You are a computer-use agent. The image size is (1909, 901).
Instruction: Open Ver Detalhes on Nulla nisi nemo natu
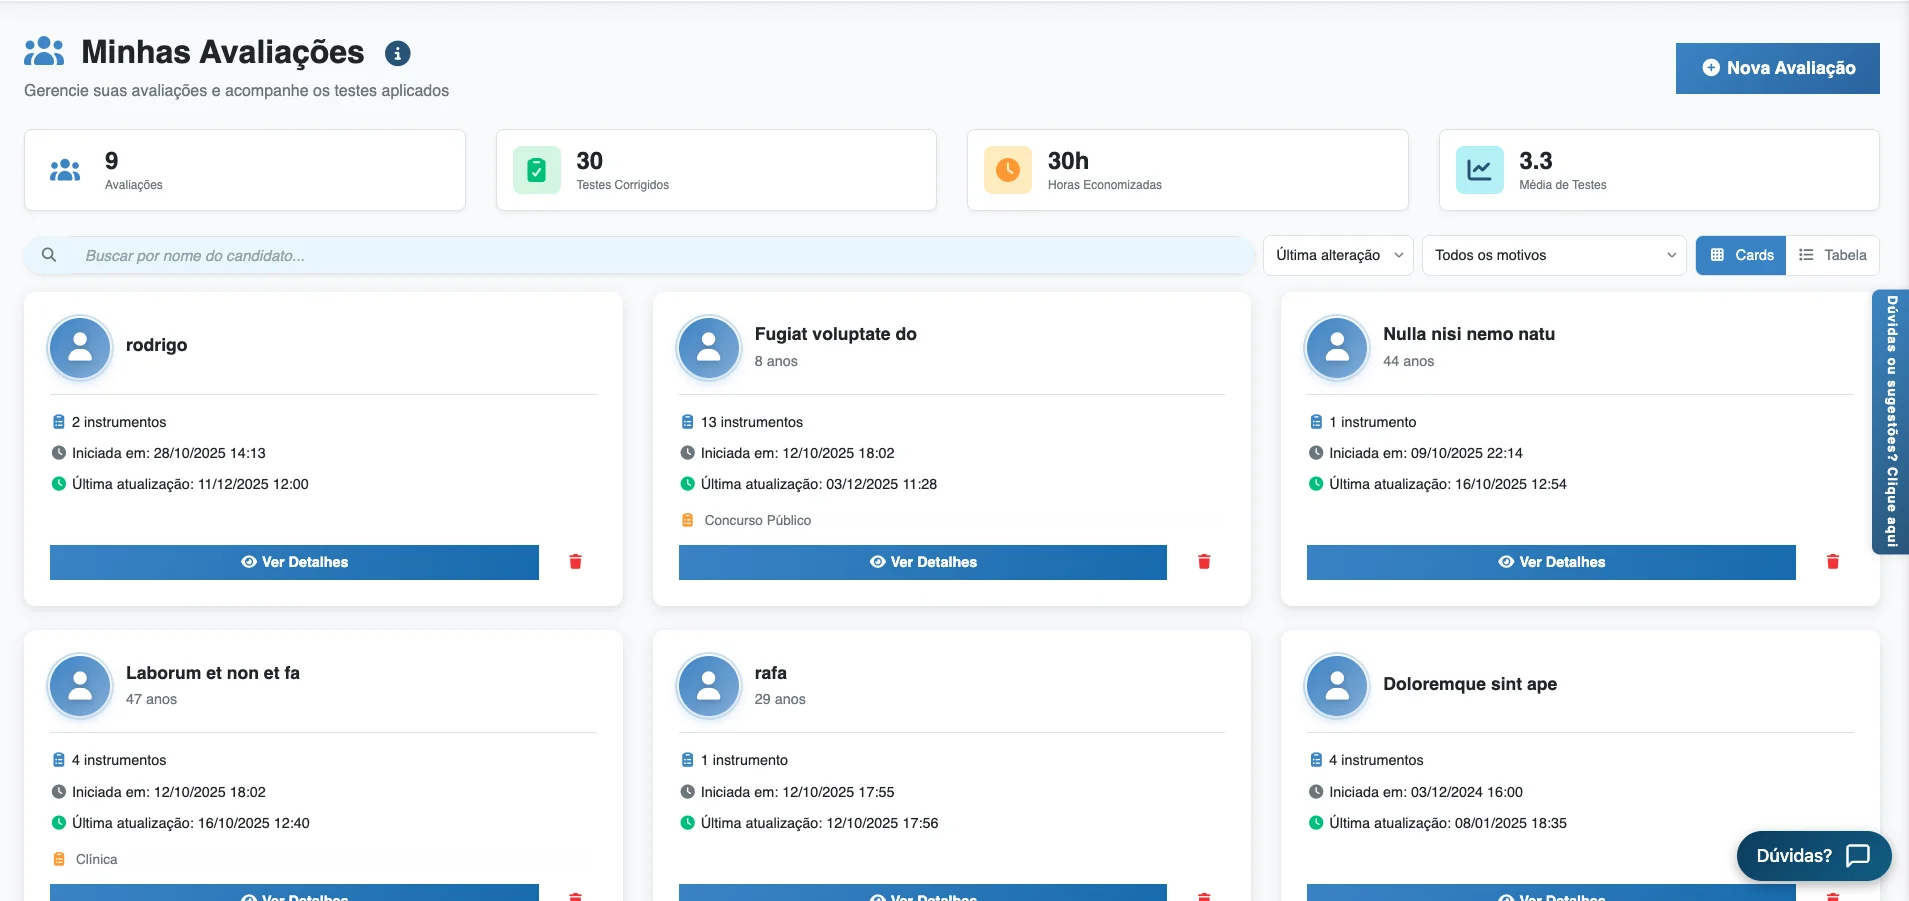point(1550,562)
